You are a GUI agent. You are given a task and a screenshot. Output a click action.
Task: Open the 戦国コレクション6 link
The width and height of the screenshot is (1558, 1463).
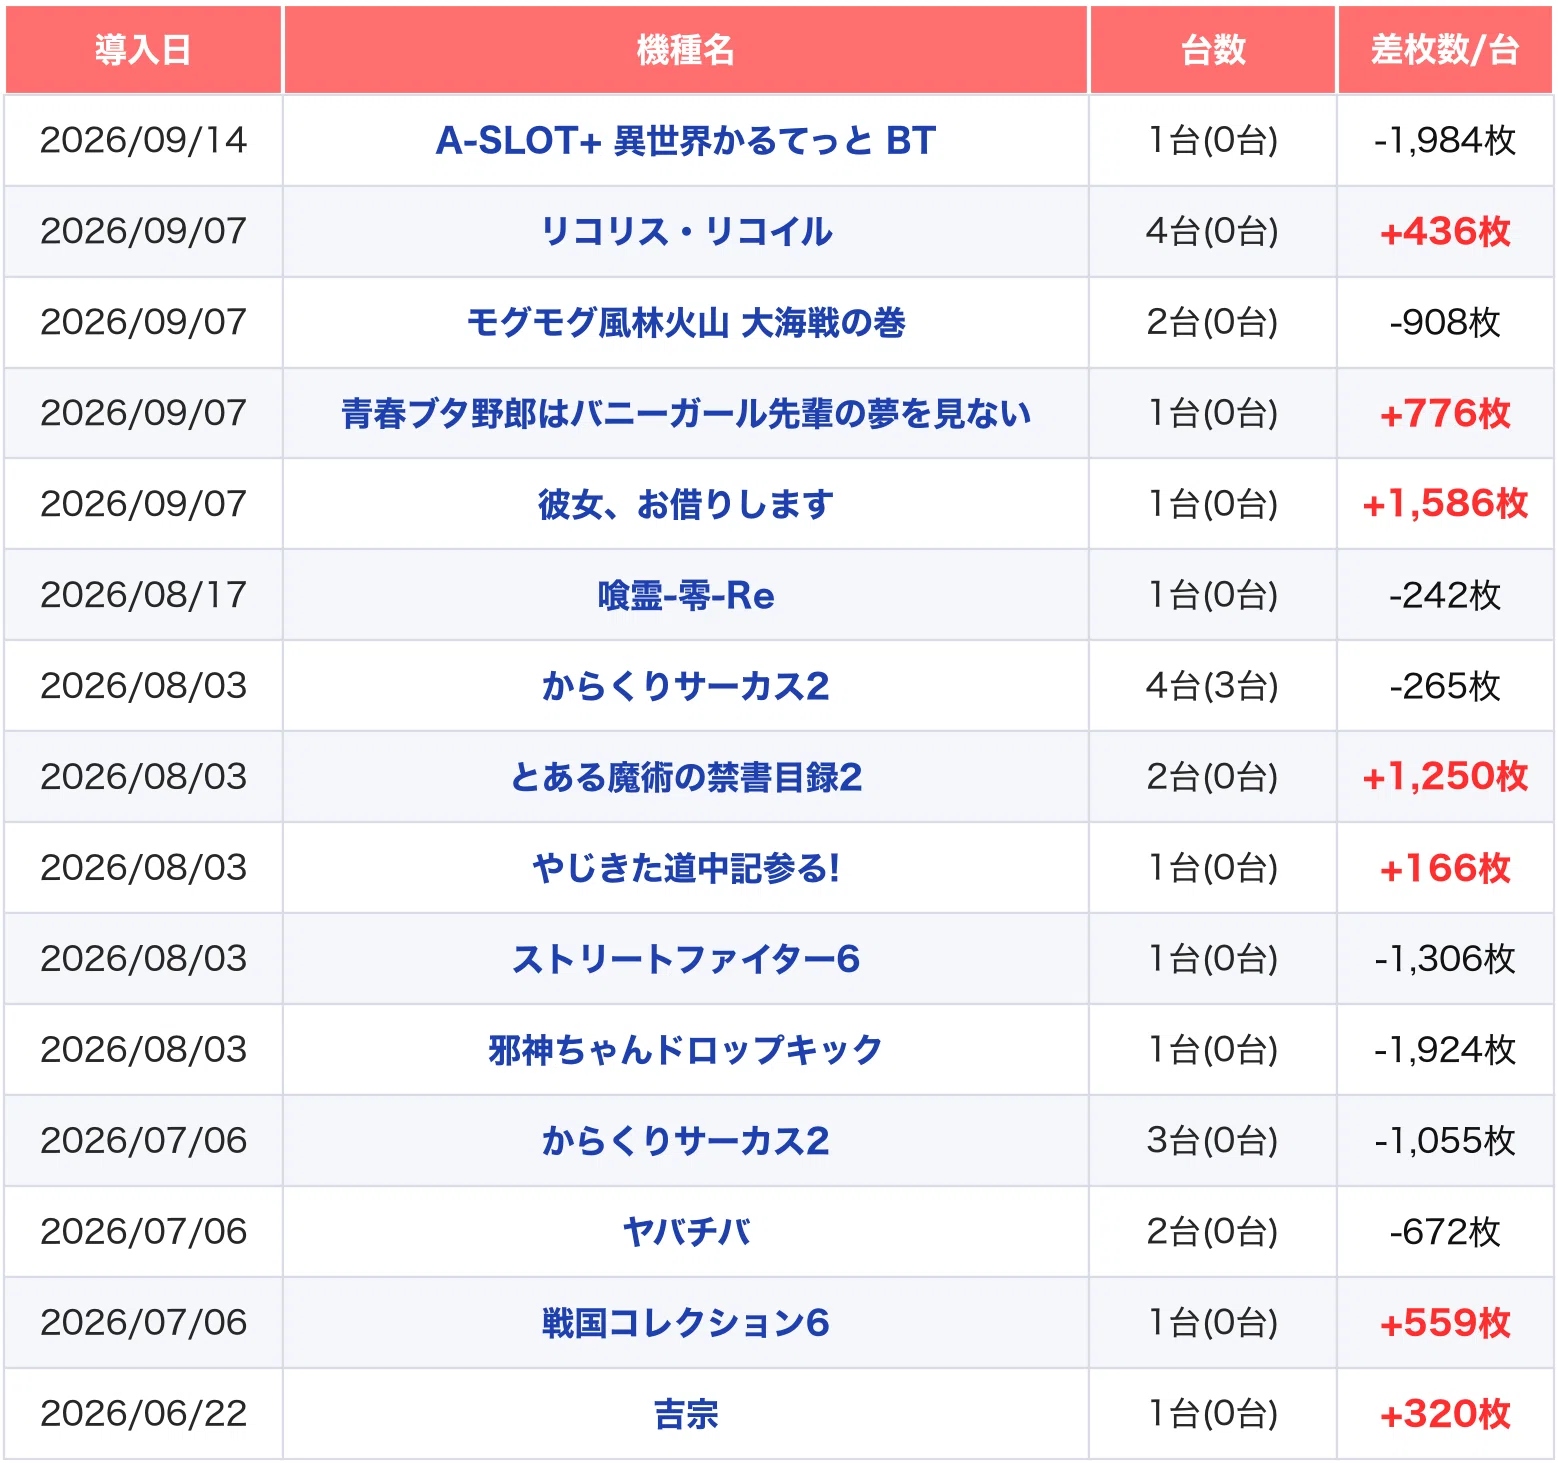(x=686, y=1324)
